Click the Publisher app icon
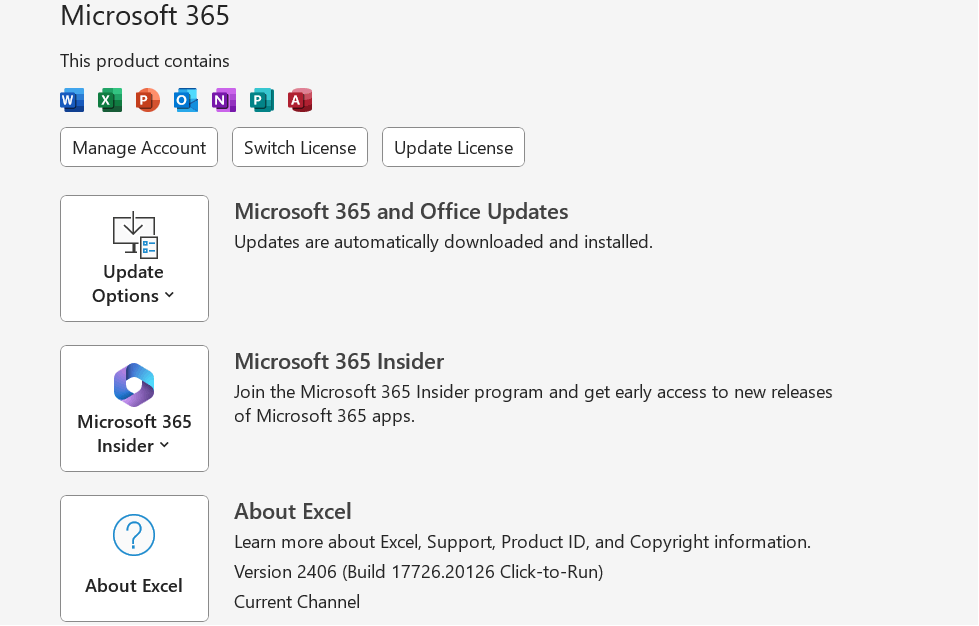The height and width of the screenshot is (626, 979). point(262,100)
